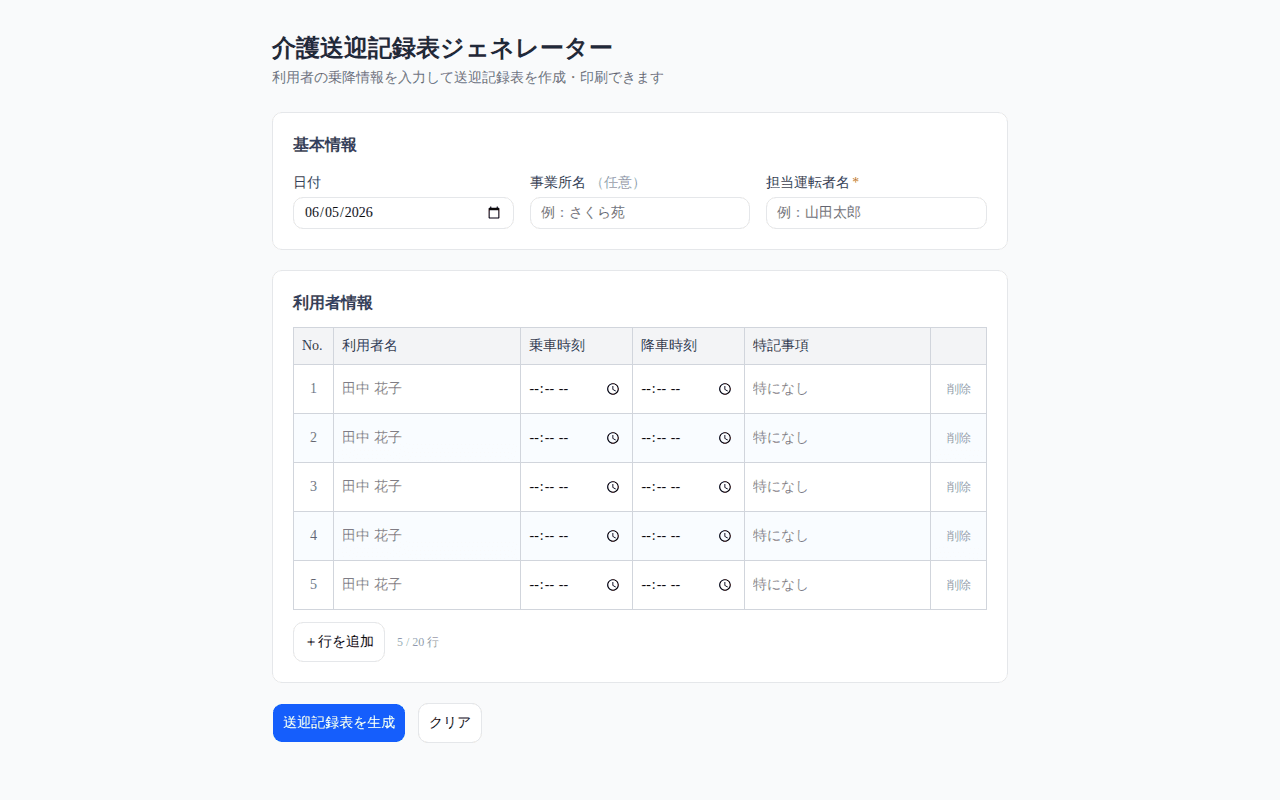The height and width of the screenshot is (800, 1280).
Task: Click the 基本情報 section heading
Action: coord(325,145)
